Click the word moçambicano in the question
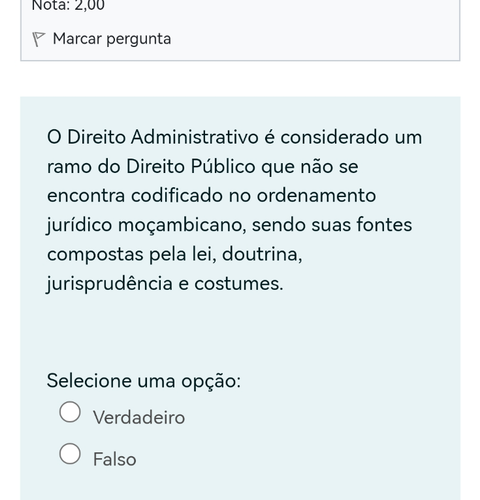This screenshot has width=480, height=500. click(182, 225)
